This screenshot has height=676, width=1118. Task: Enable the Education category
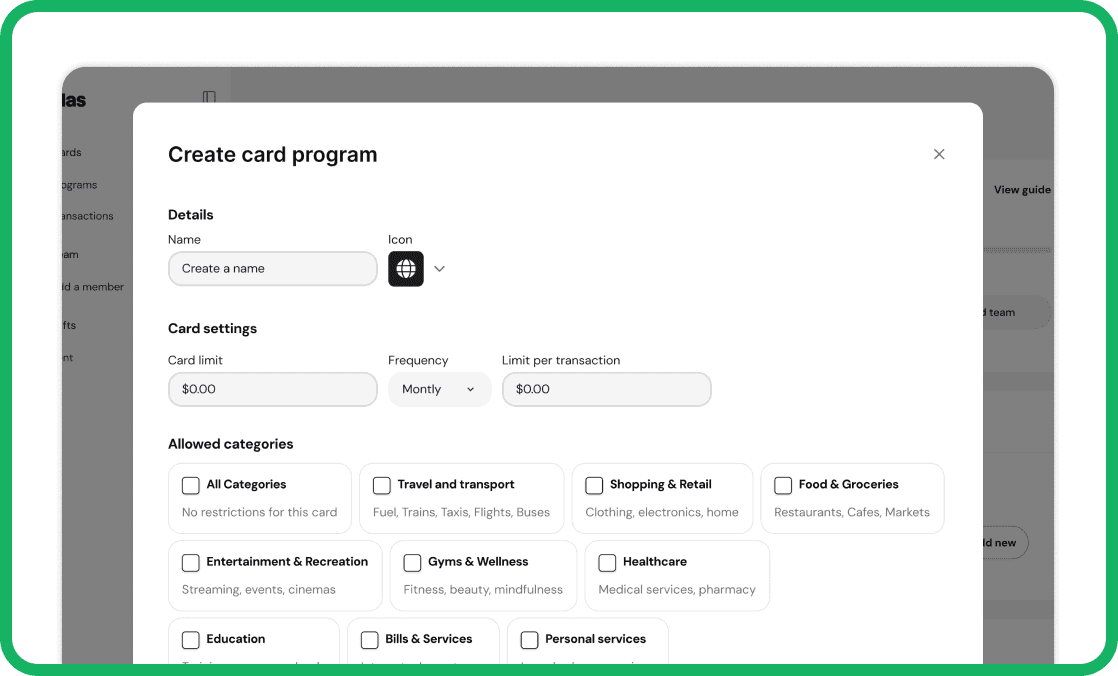tap(190, 639)
